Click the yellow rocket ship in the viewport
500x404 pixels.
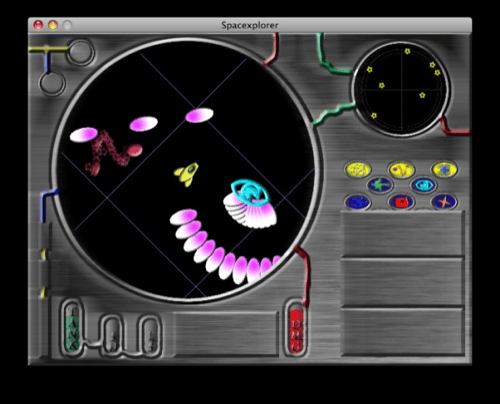click(186, 174)
